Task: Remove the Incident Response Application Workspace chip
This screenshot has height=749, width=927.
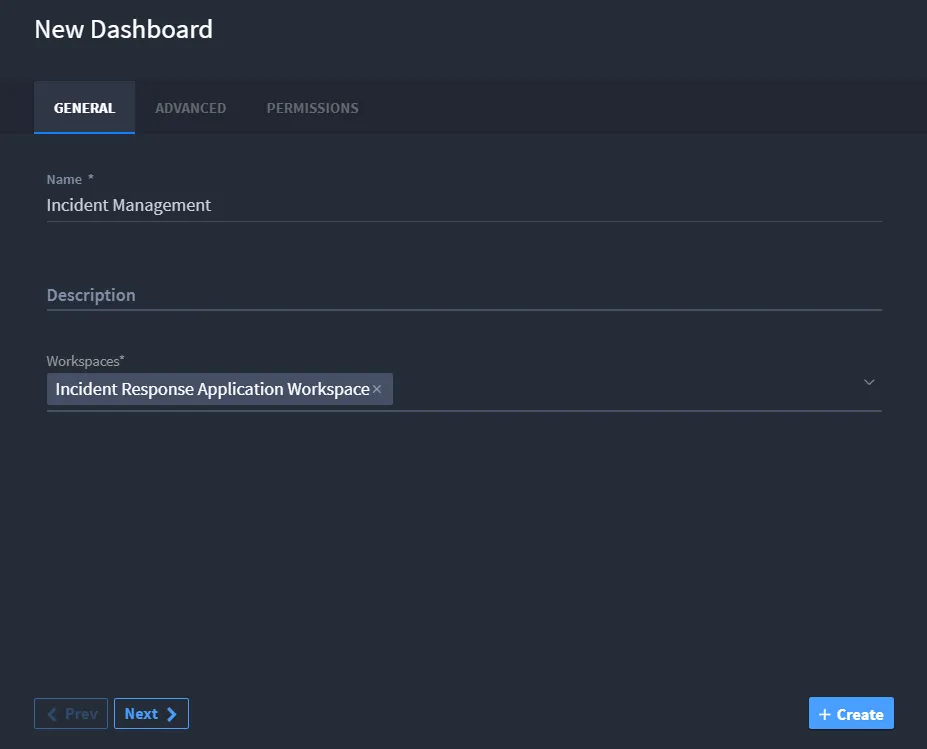Action: [377, 389]
